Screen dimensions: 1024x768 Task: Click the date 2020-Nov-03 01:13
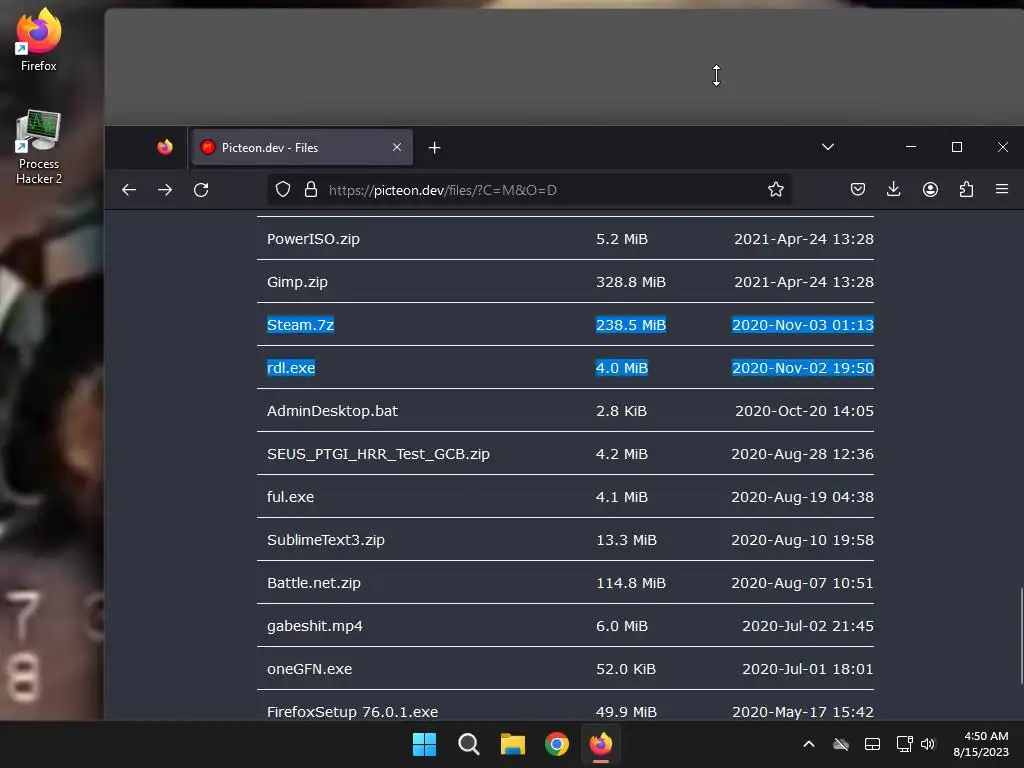[803, 325]
